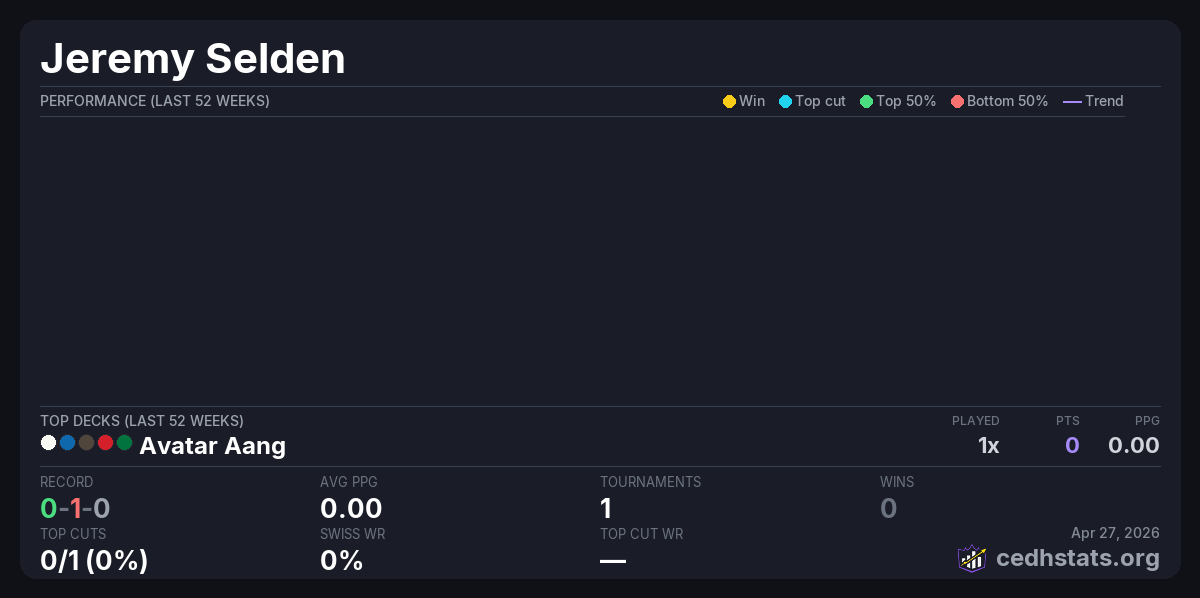Toggle the Trend line legend entry
Image resolution: width=1200 pixels, height=598 pixels.
pyautogui.click(x=1092, y=101)
